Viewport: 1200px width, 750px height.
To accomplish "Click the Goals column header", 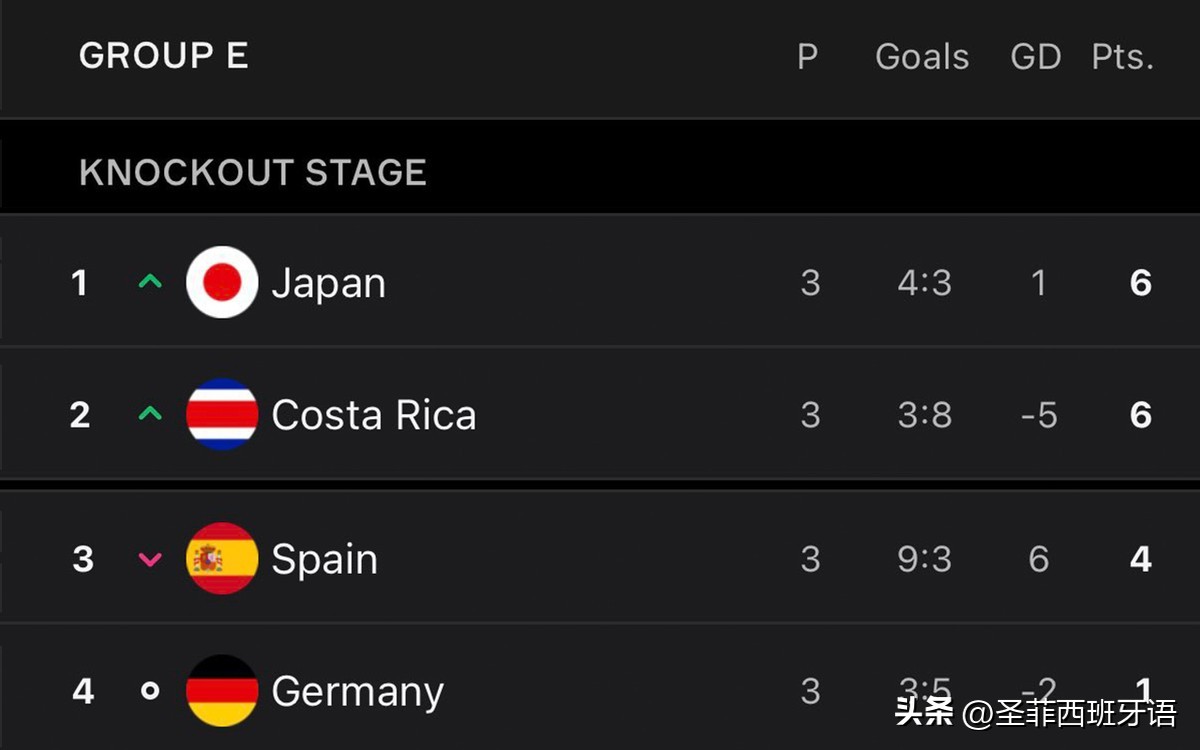I will point(922,57).
